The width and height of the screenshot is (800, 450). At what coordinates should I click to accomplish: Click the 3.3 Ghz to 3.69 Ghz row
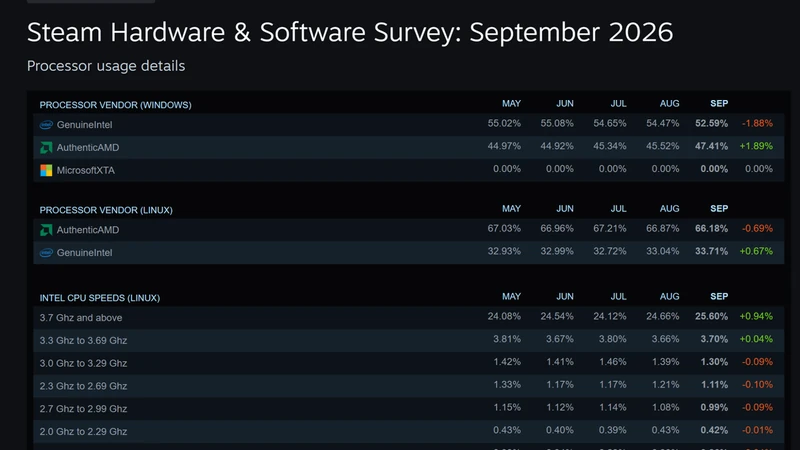(x=408, y=340)
